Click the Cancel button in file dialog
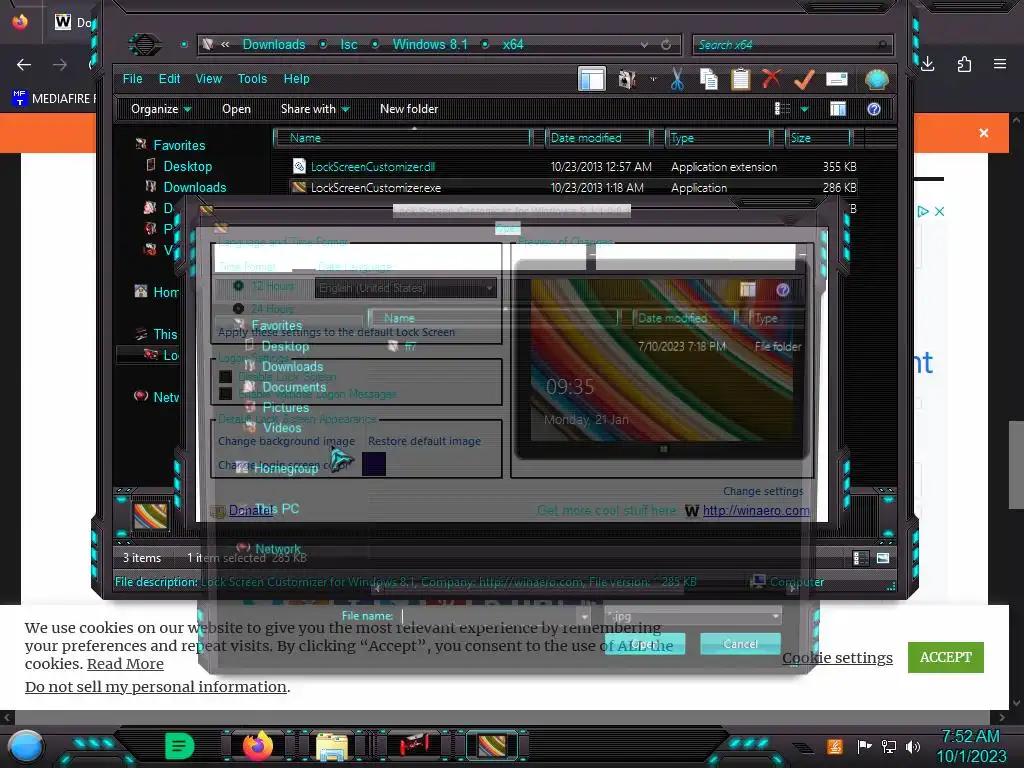This screenshot has width=1024, height=768. click(741, 644)
